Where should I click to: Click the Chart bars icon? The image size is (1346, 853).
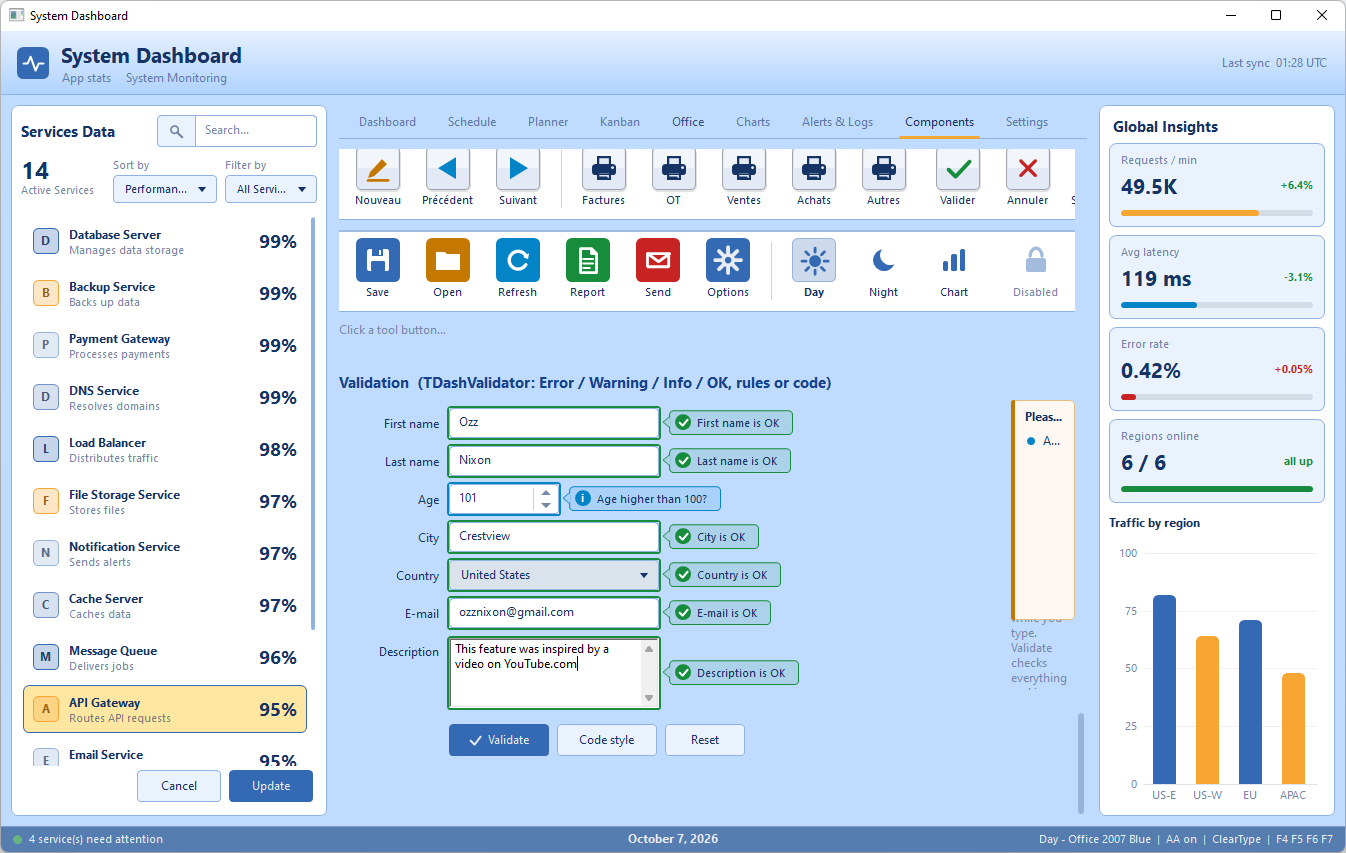954,260
